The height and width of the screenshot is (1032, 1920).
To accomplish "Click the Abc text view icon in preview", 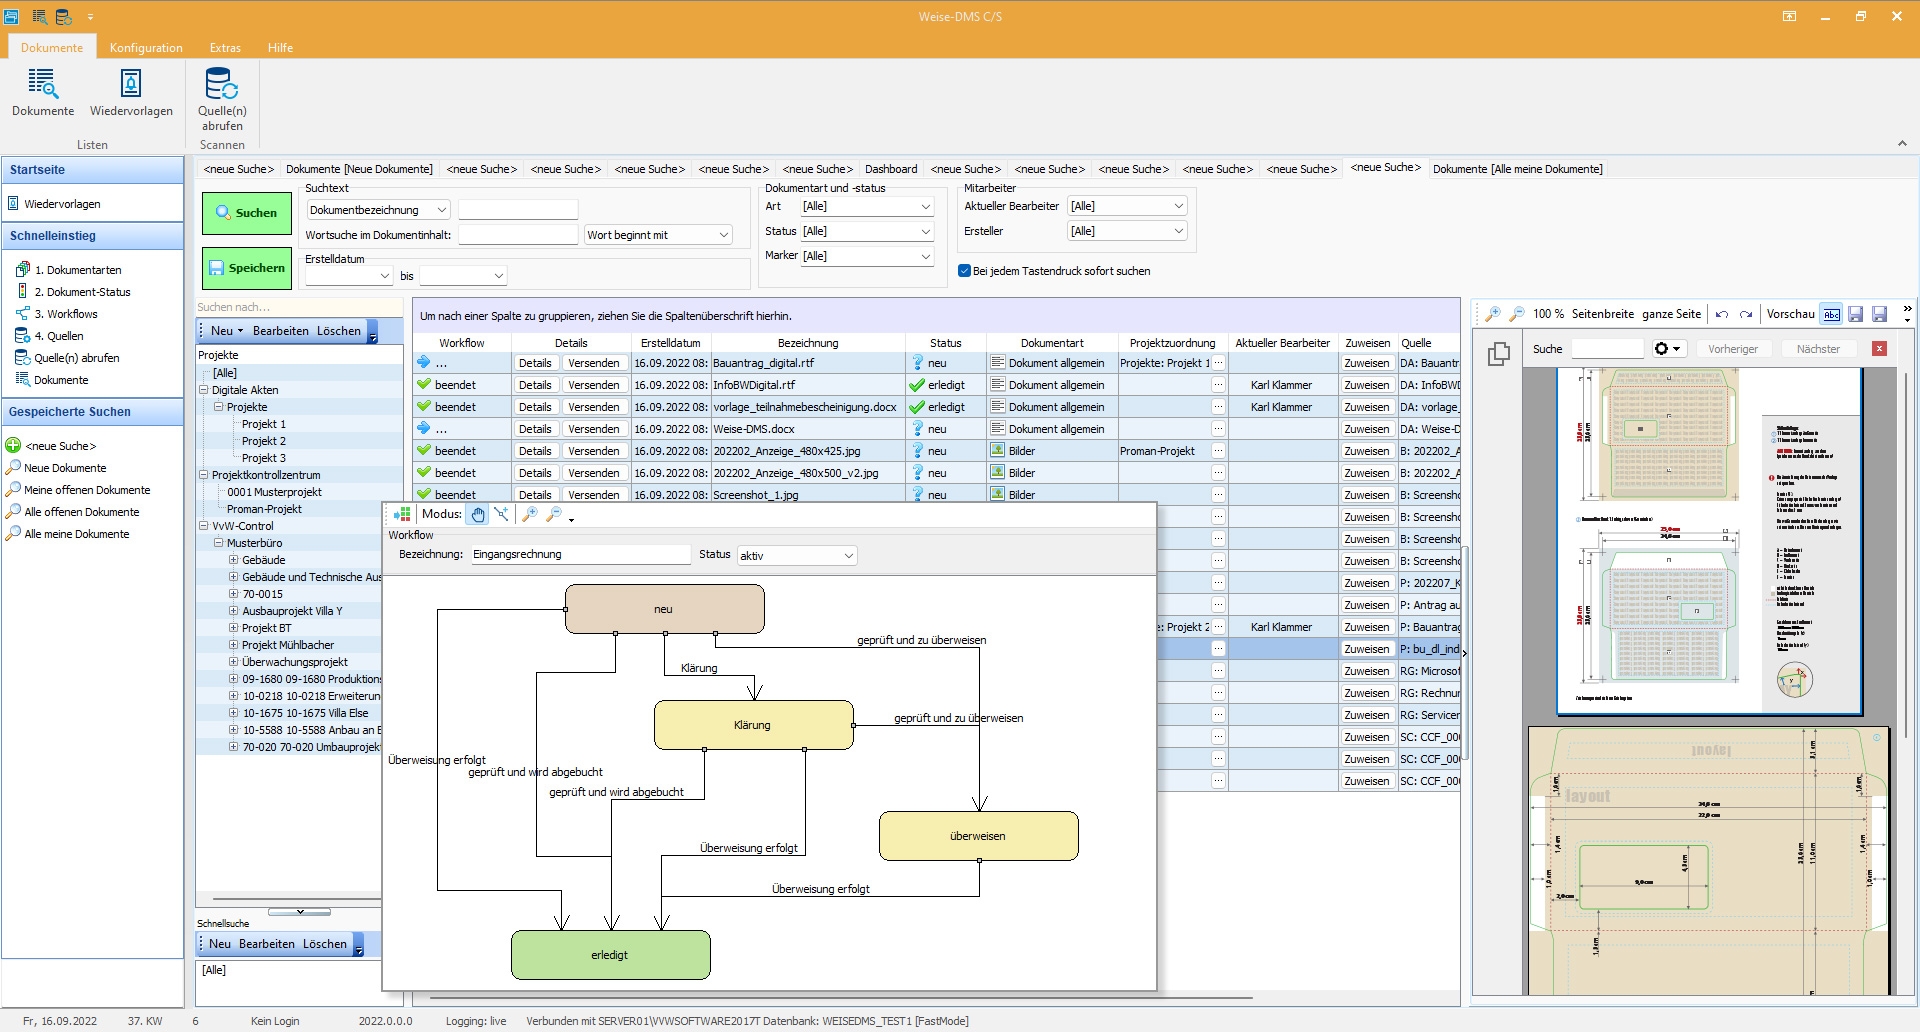I will point(1831,314).
